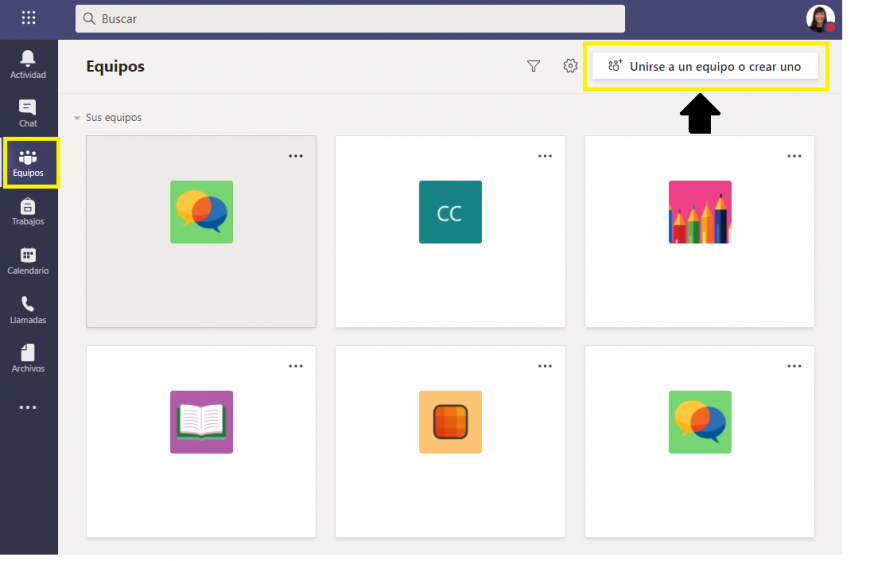Click the filter funnel icon

pyautogui.click(x=533, y=66)
